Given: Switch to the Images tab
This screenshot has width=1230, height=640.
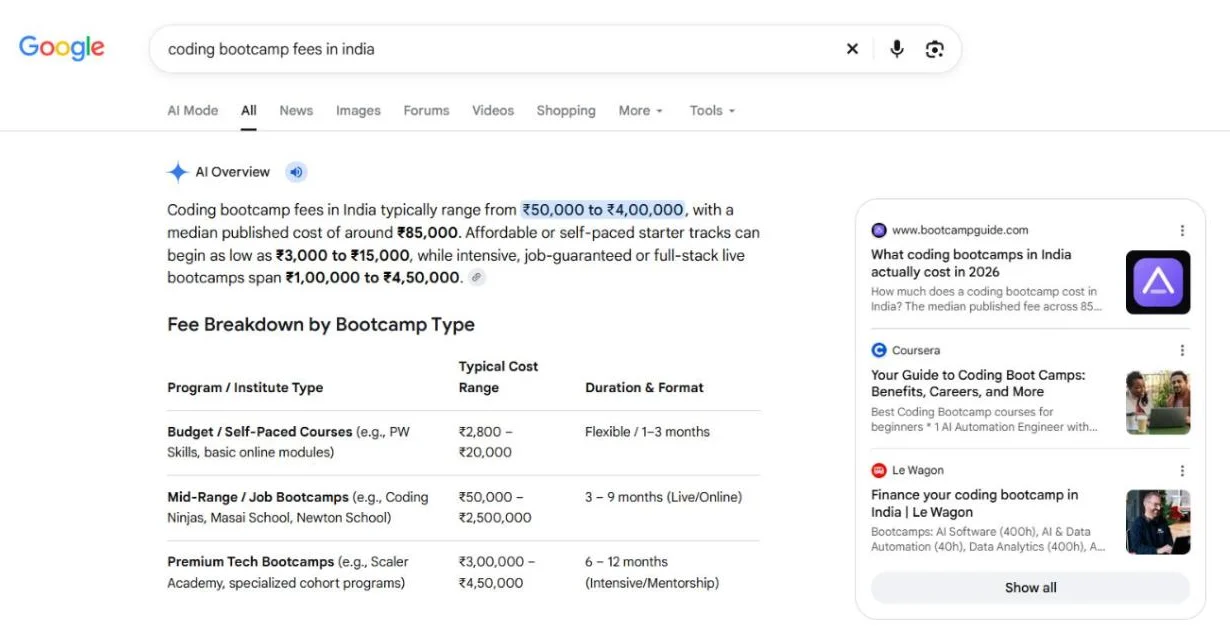Looking at the screenshot, I should [x=358, y=110].
